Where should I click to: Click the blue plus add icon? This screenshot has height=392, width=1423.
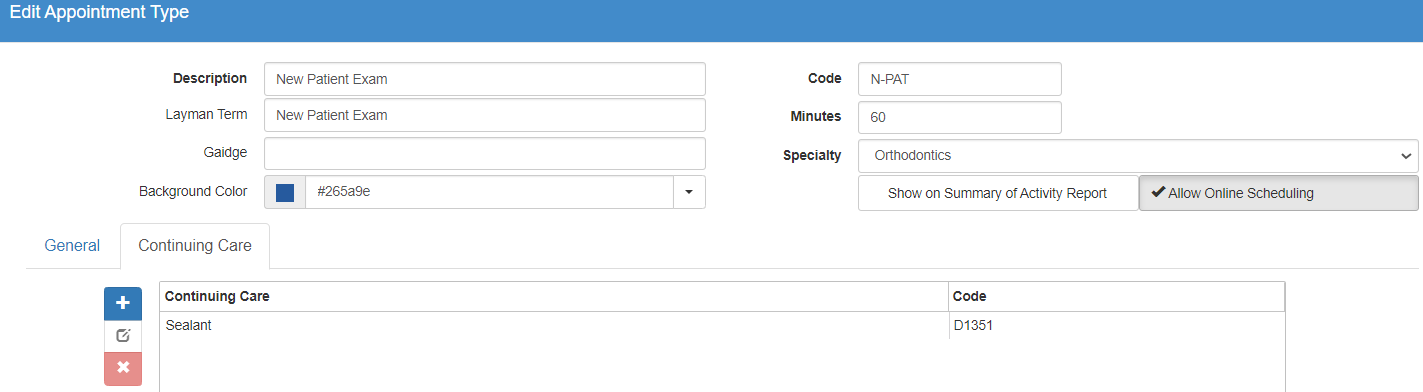[123, 304]
